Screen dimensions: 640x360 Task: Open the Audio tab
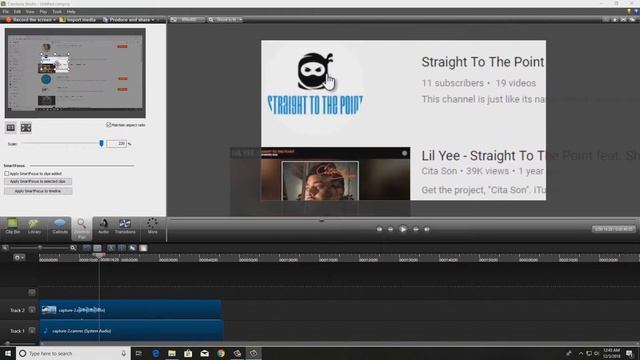pos(103,227)
